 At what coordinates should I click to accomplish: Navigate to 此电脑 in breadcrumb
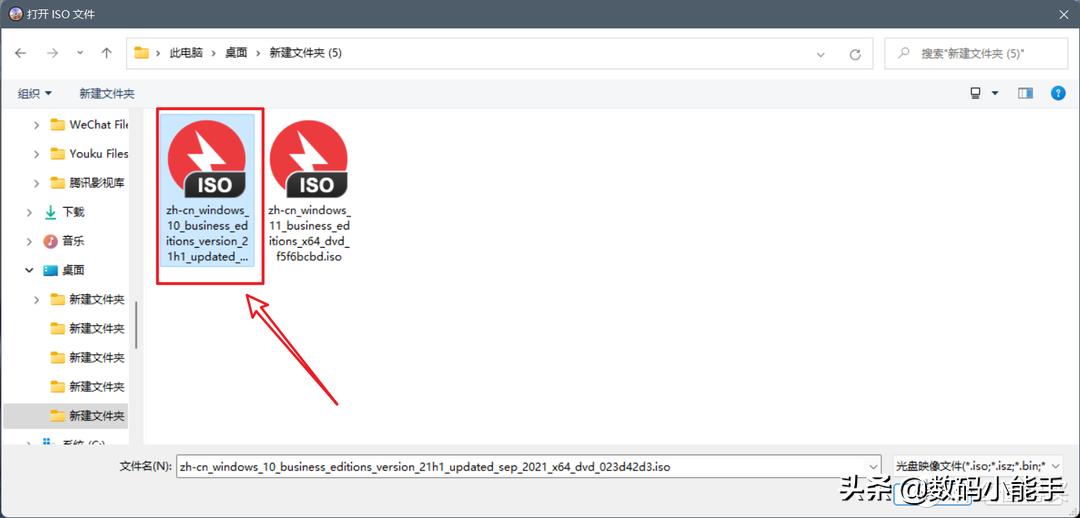[x=186, y=53]
